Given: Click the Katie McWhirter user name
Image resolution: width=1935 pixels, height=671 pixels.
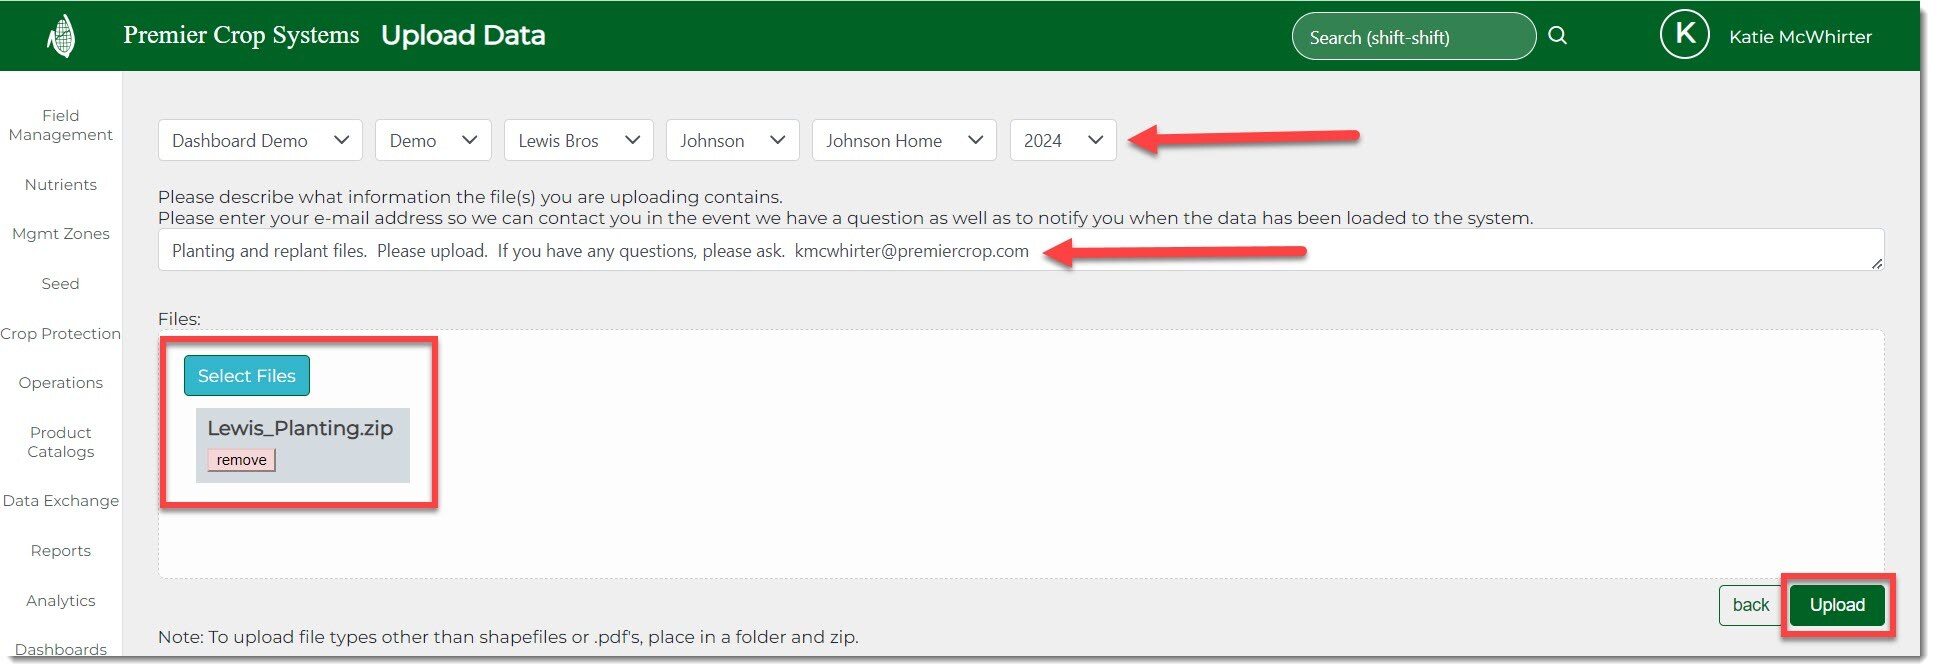Looking at the screenshot, I should point(1800,37).
